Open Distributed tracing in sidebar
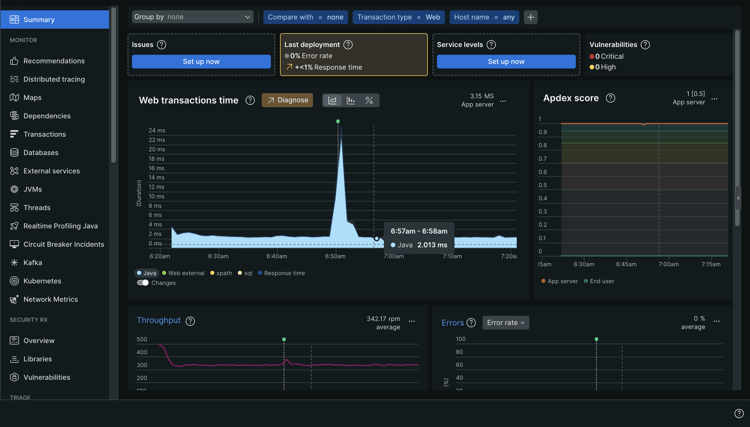 54,79
